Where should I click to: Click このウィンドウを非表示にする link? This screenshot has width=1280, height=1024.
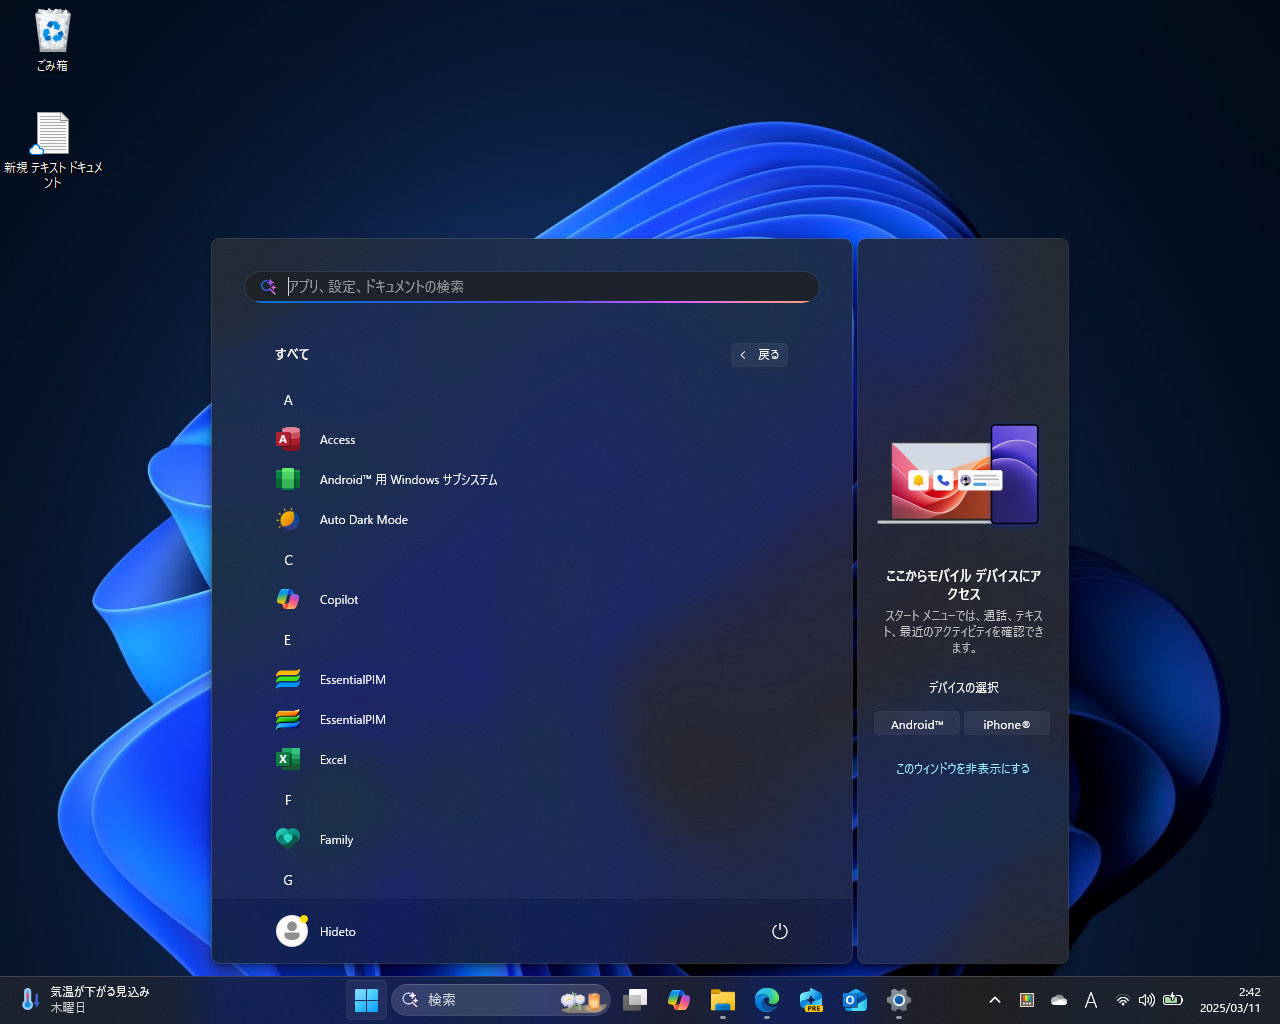(x=963, y=769)
